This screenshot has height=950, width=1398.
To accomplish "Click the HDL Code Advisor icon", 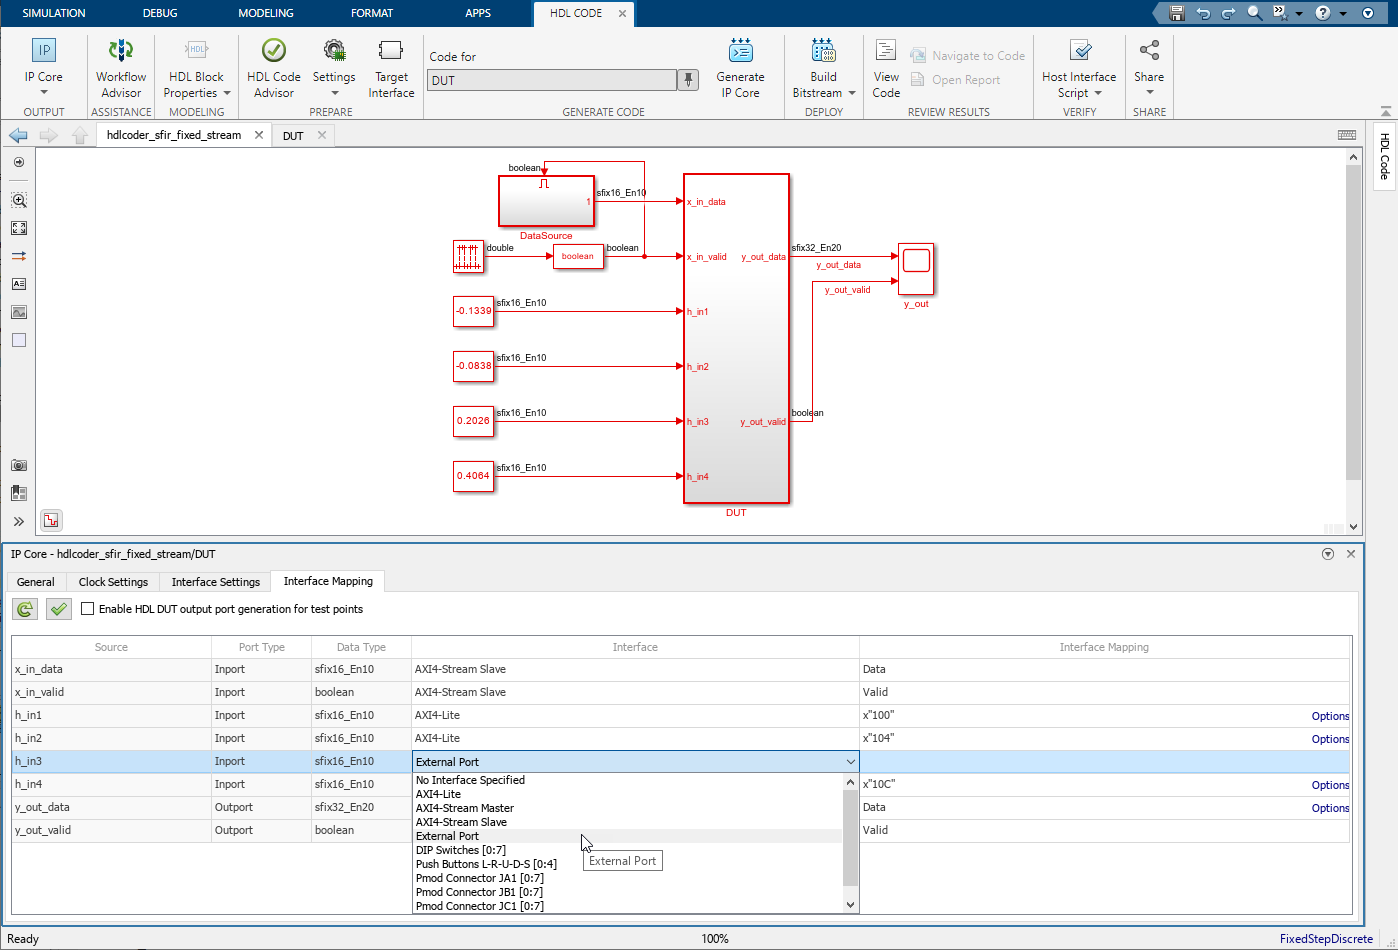I will tap(273, 51).
